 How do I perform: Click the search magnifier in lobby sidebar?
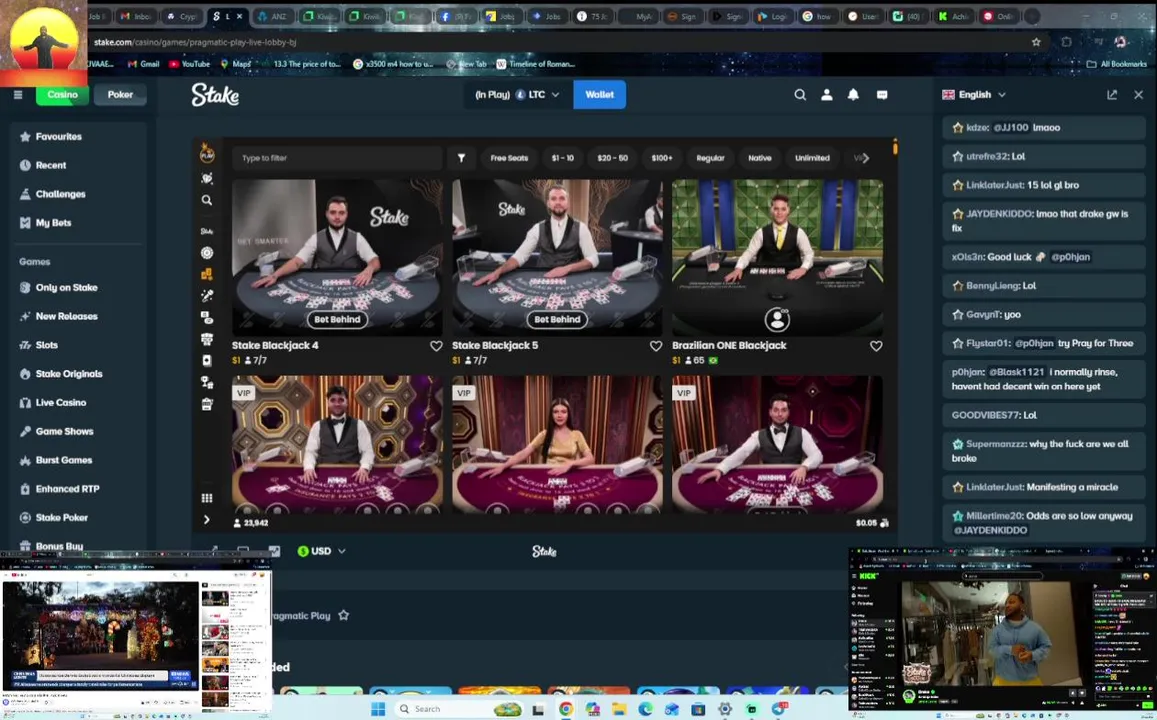(207, 200)
